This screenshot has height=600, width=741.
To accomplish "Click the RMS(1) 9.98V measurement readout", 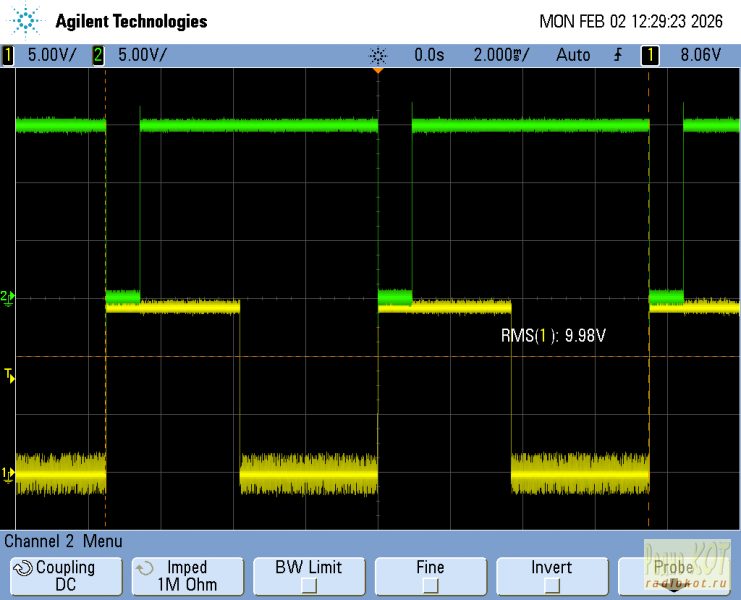I will click(553, 336).
